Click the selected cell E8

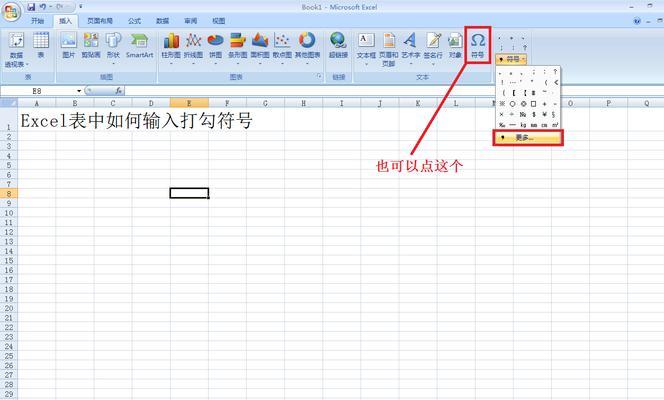189,193
